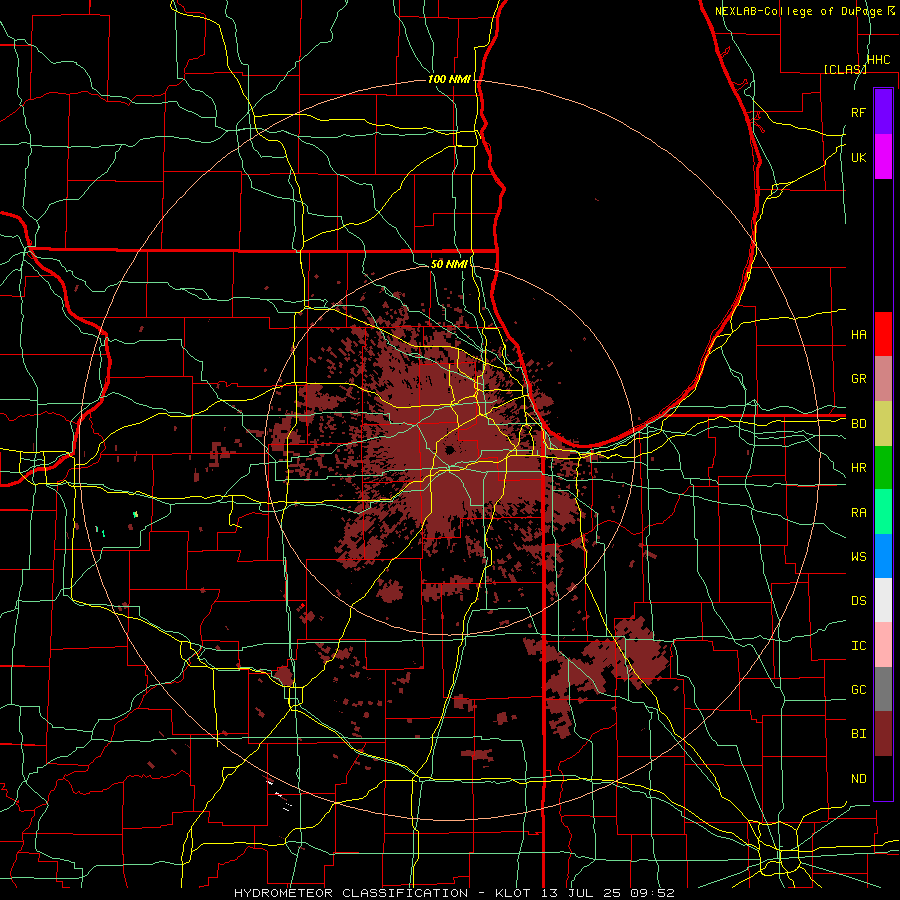Screen dimensions: 900x900
Task: Click the ND legend label
Action: (858, 779)
